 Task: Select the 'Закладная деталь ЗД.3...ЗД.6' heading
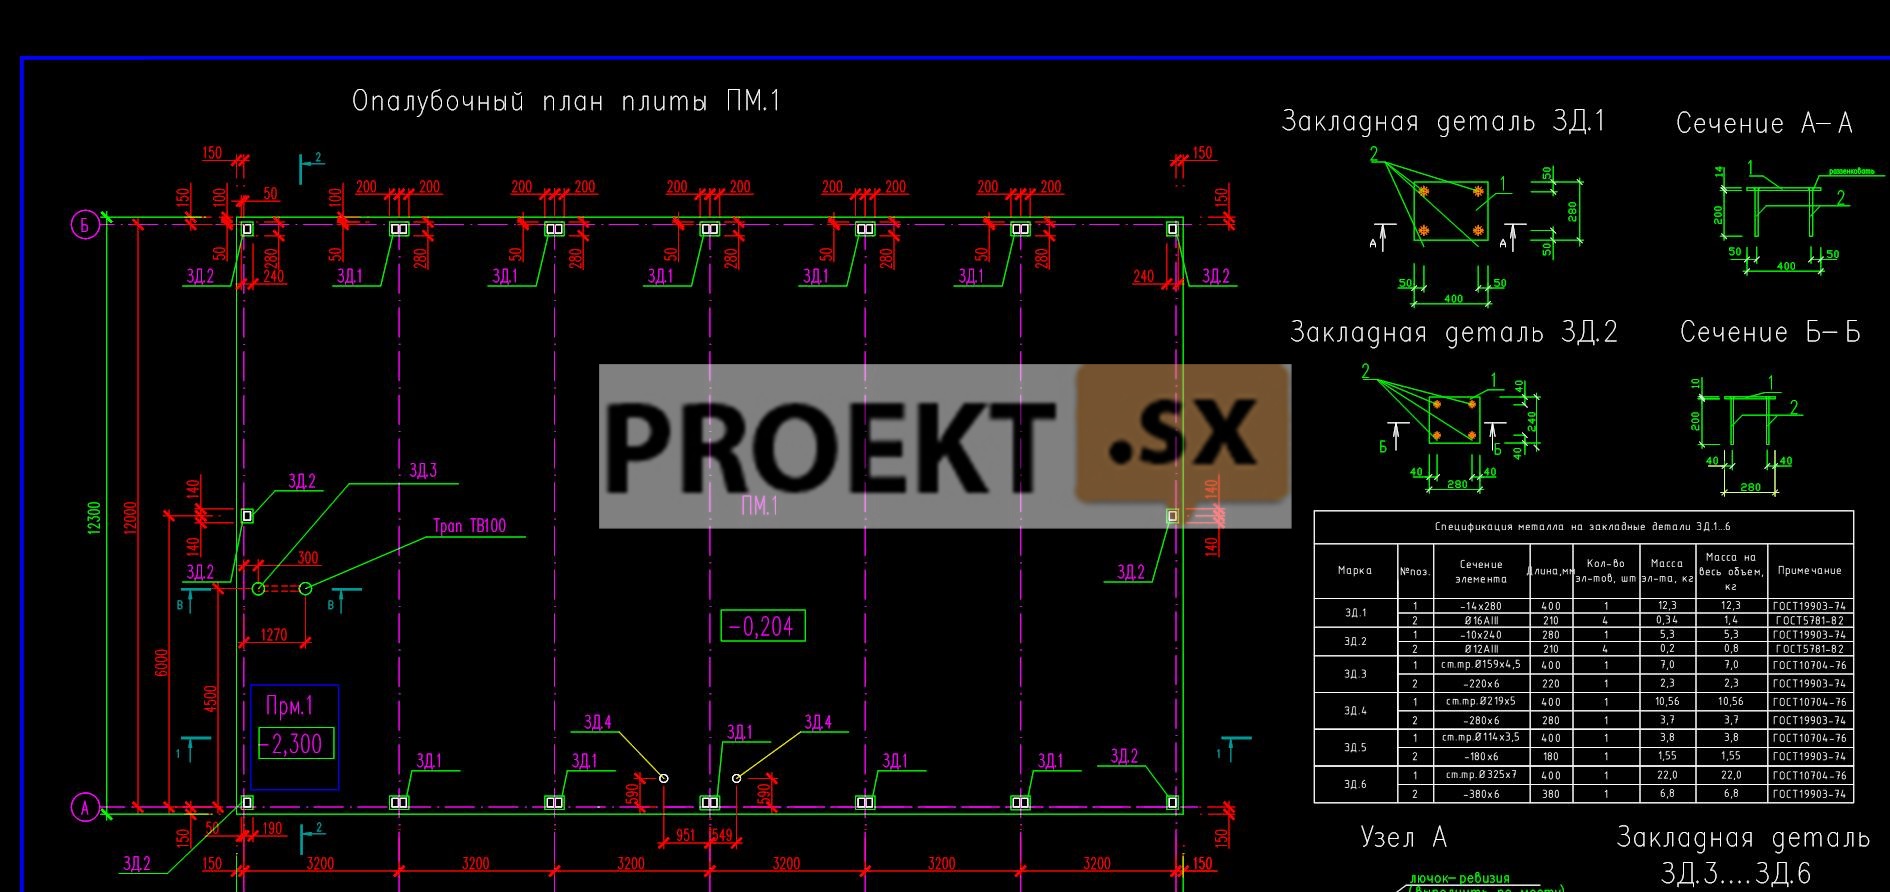click(x=1743, y=855)
